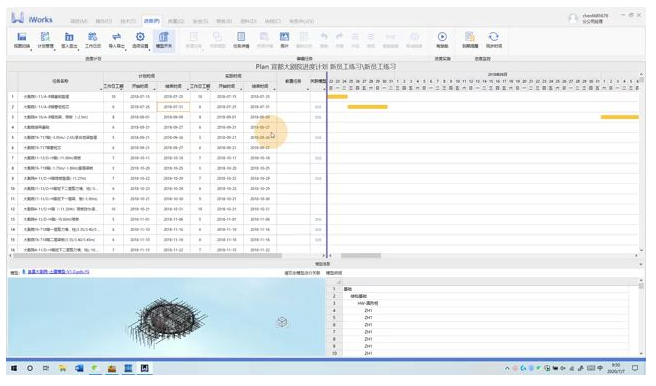Click the Gantt bar for task row 3
Screen dimensions: 656x386
(620, 117)
